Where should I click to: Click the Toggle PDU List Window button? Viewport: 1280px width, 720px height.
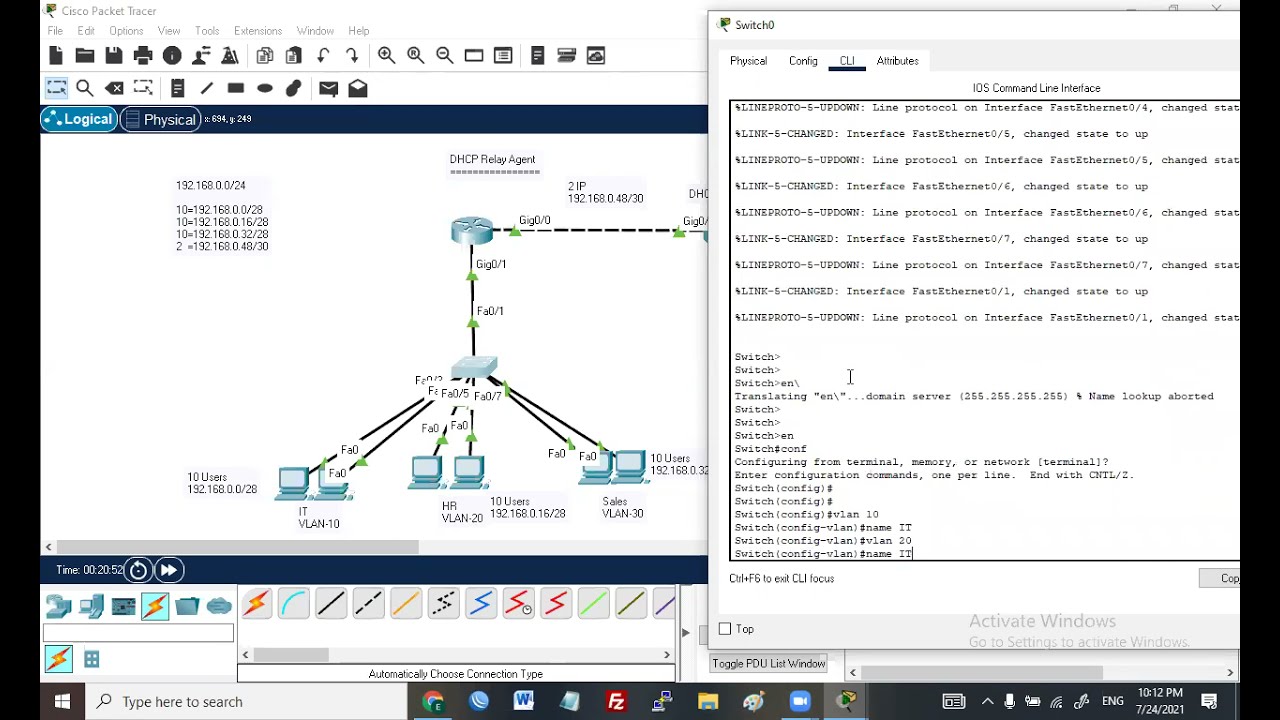769,664
